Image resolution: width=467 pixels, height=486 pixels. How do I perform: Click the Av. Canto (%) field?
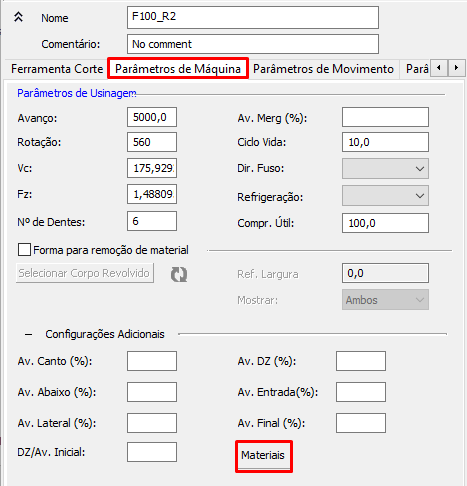point(152,361)
